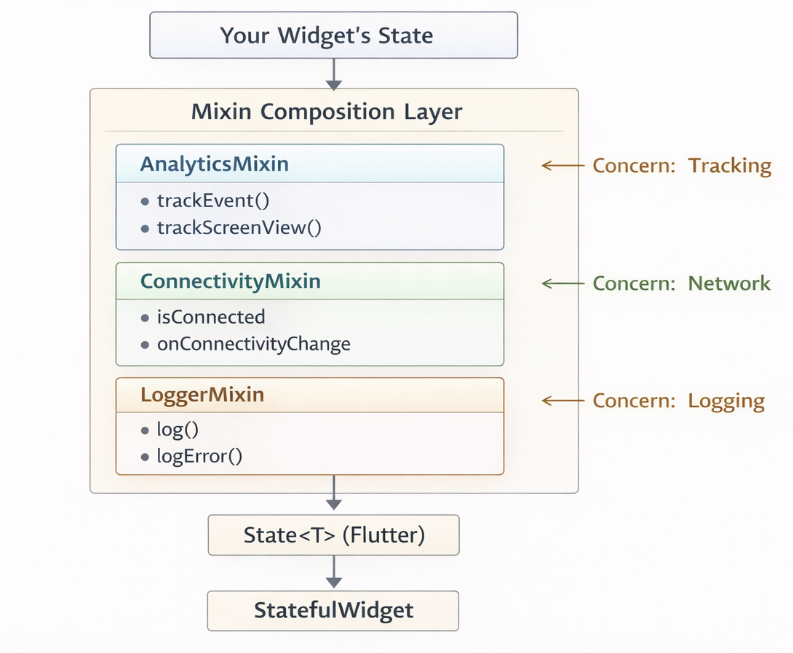Click the "Your Widget's State" box
793x653 pixels.
click(x=333, y=36)
